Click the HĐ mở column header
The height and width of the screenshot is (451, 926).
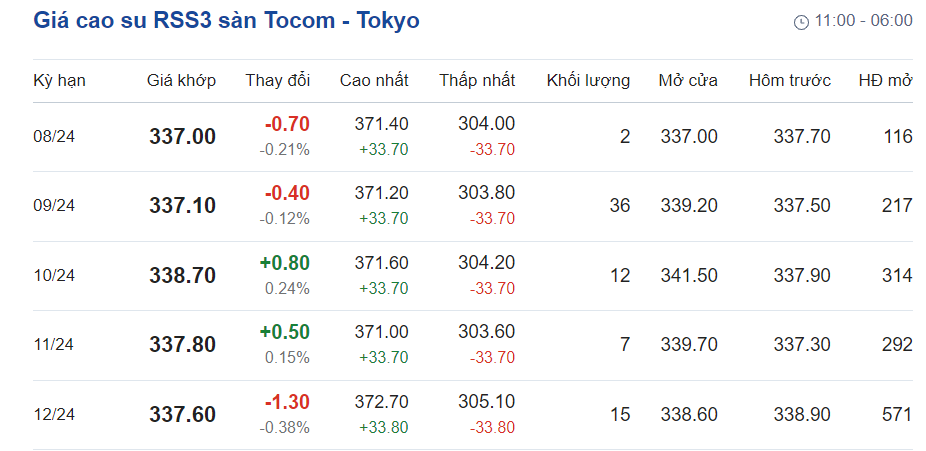(x=885, y=81)
